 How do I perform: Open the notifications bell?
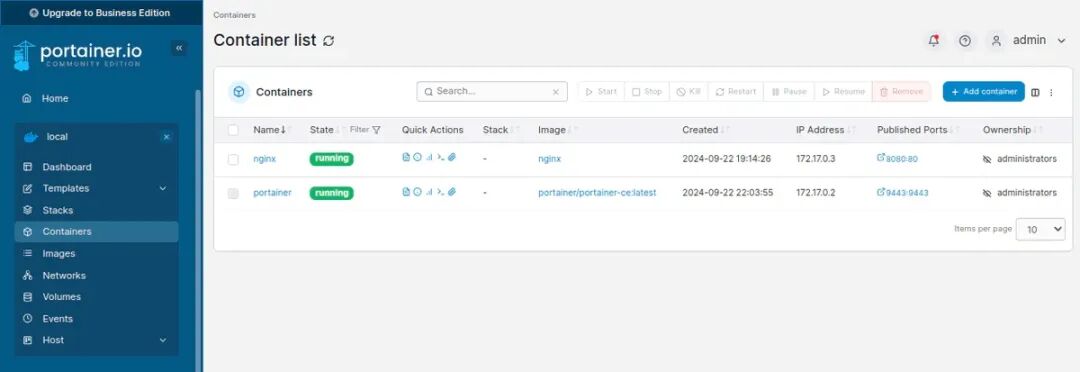(934, 41)
